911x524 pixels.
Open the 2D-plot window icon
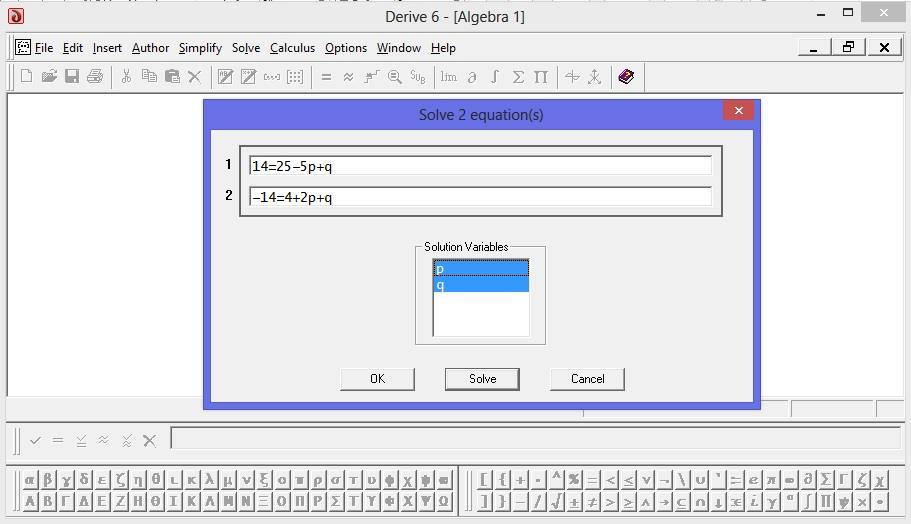[x=572, y=77]
